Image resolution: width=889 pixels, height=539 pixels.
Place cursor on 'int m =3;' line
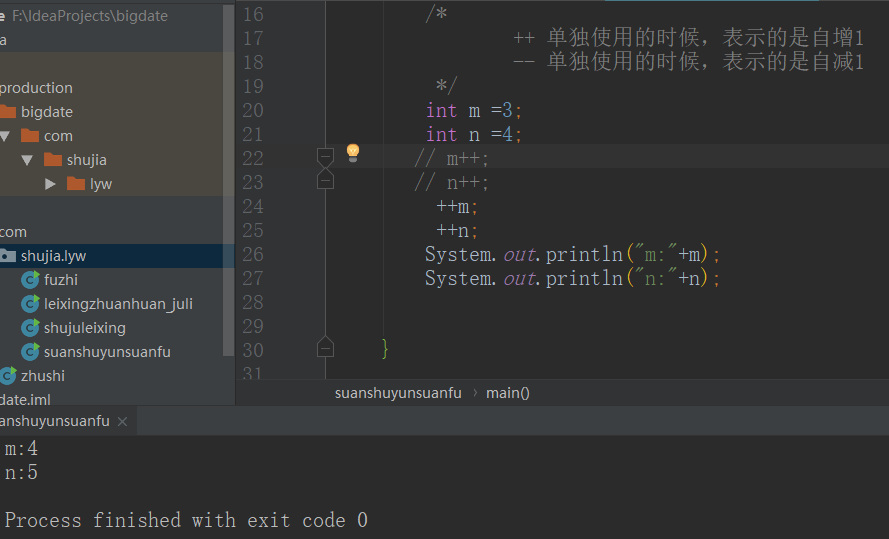473,110
